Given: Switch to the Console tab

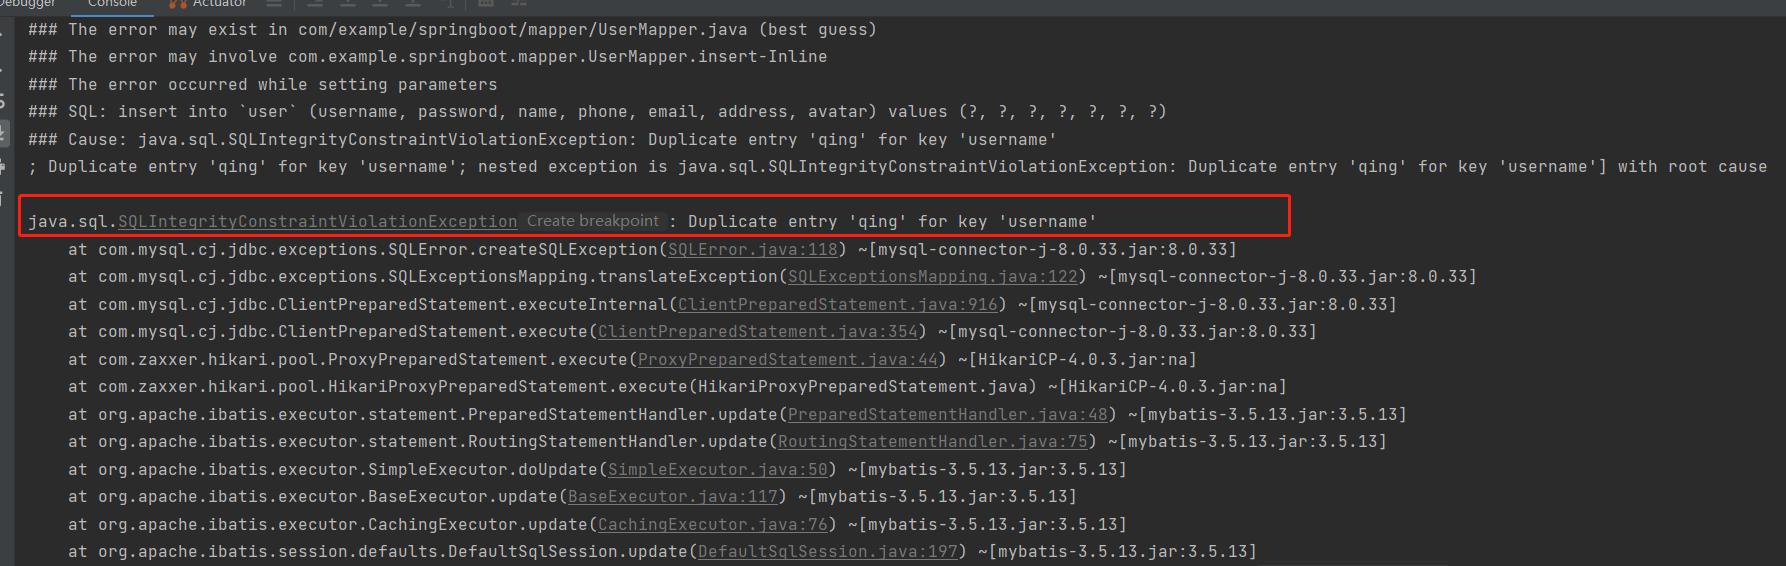Looking at the screenshot, I should [112, 4].
